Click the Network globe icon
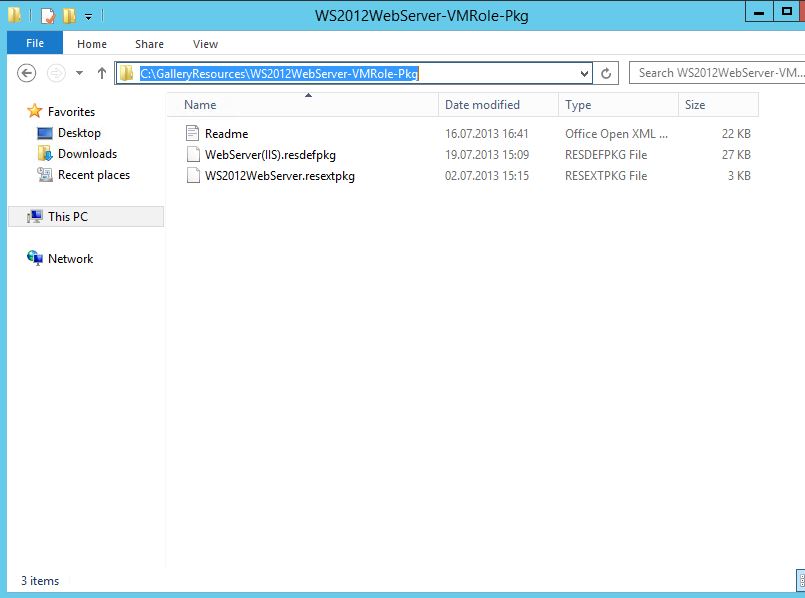Viewport: 805px width, 598px height. (34, 258)
